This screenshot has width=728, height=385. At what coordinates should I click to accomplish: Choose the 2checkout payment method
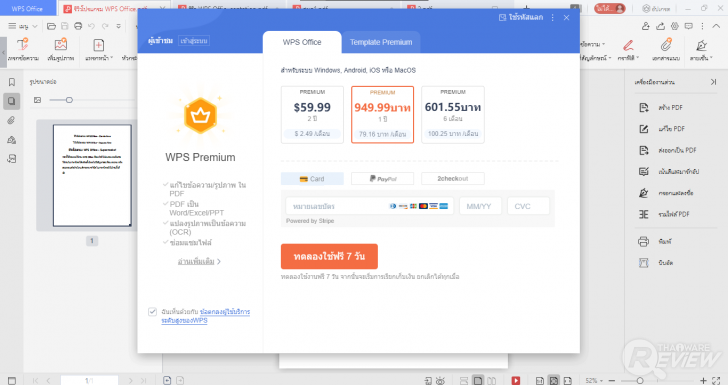453,179
